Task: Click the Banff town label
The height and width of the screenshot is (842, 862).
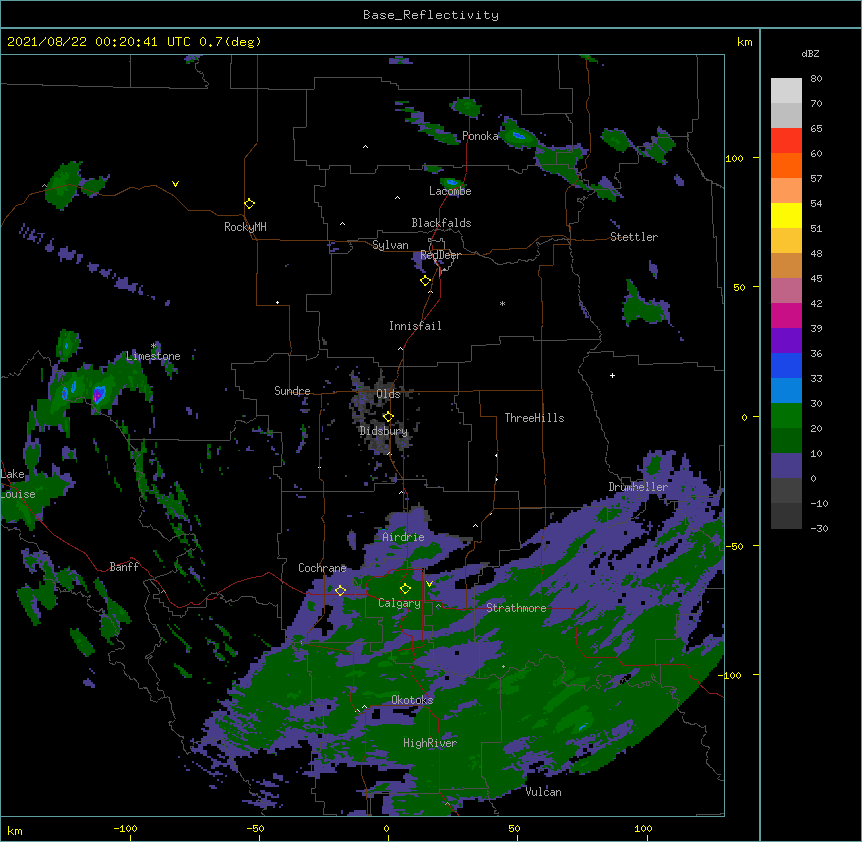Action: point(124,567)
